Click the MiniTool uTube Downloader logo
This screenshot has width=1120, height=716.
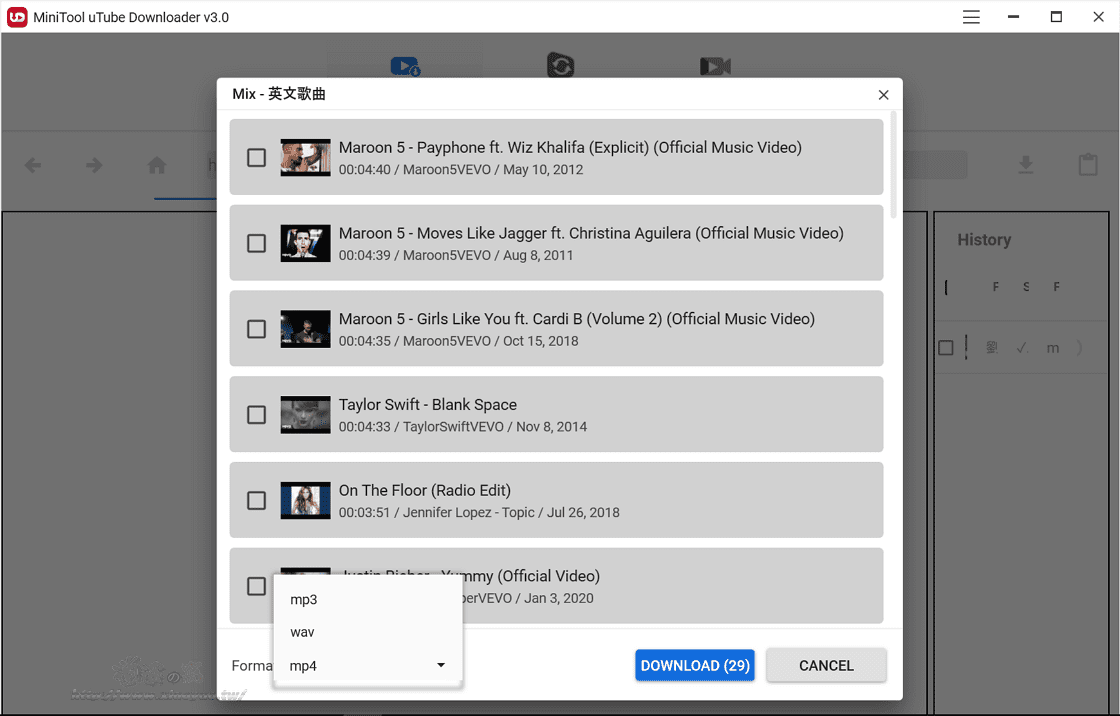coord(17,17)
